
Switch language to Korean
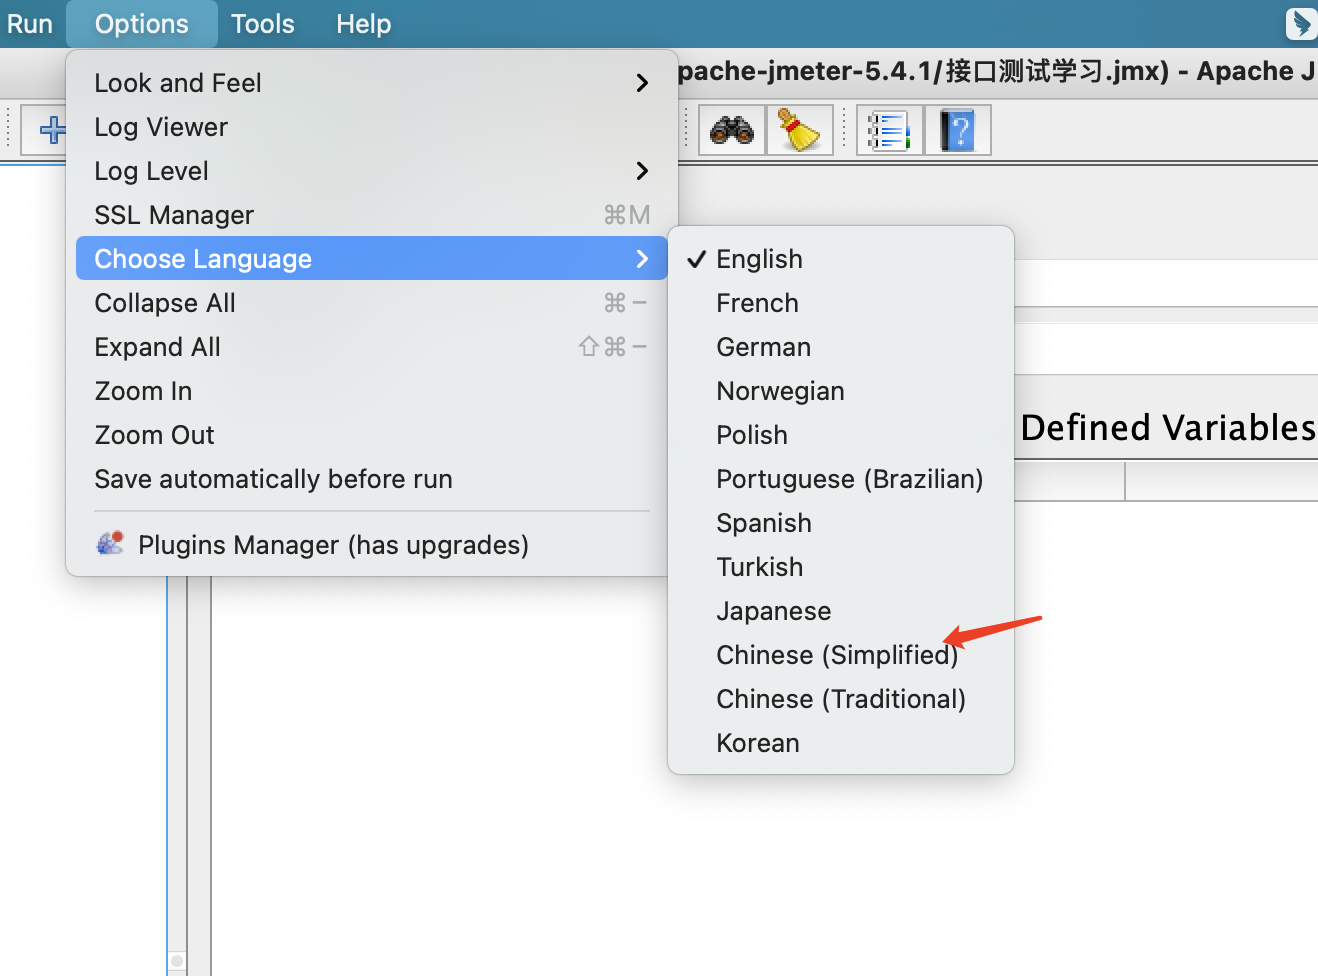(x=841, y=743)
